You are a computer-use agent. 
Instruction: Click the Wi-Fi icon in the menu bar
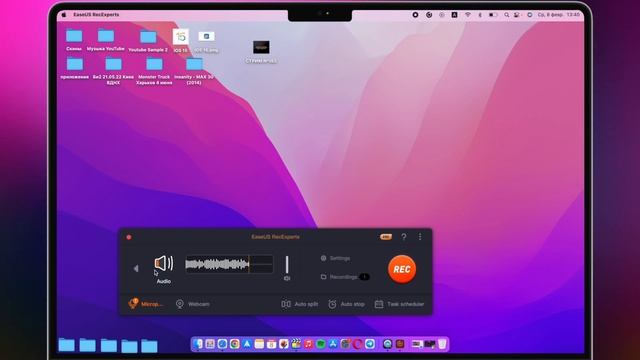468,15
